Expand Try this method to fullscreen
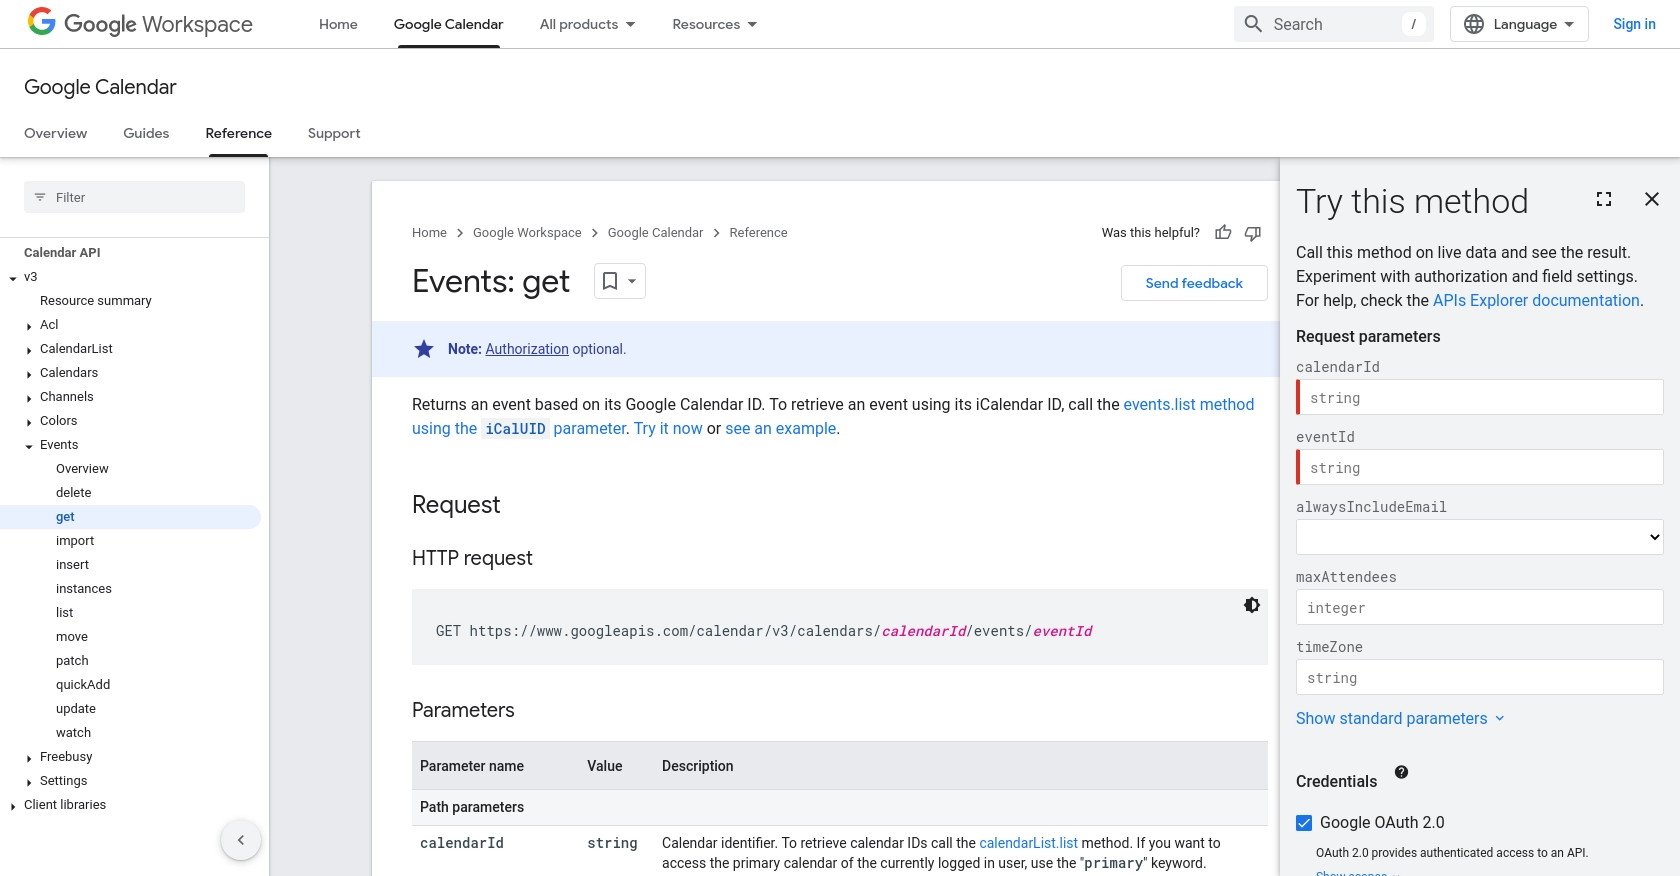The image size is (1680, 876). [1604, 199]
